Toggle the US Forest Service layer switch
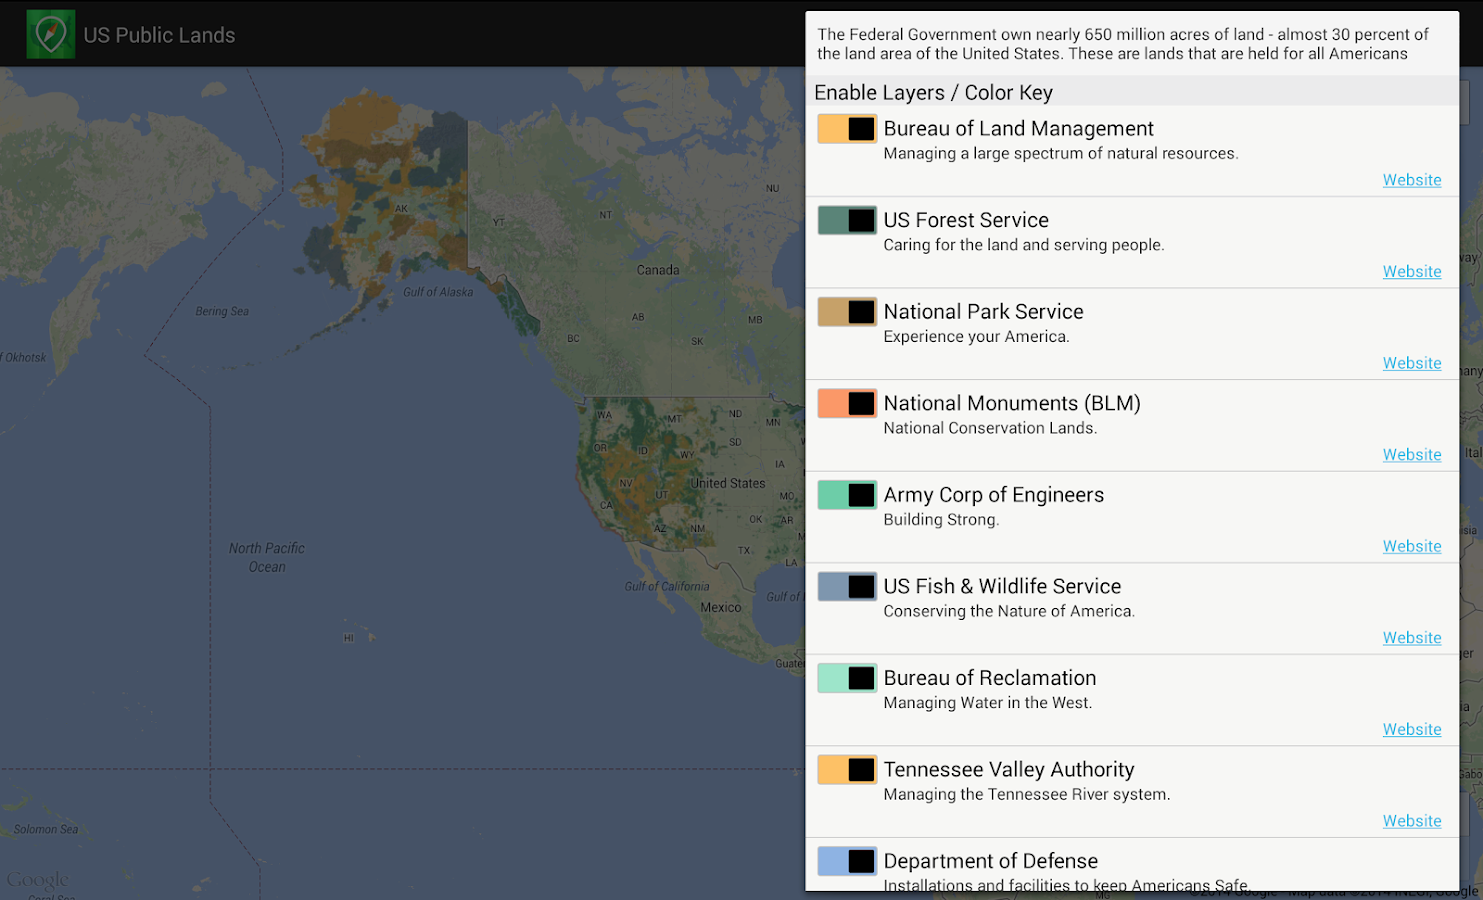This screenshot has height=900, width=1483. tap(847, 220)
